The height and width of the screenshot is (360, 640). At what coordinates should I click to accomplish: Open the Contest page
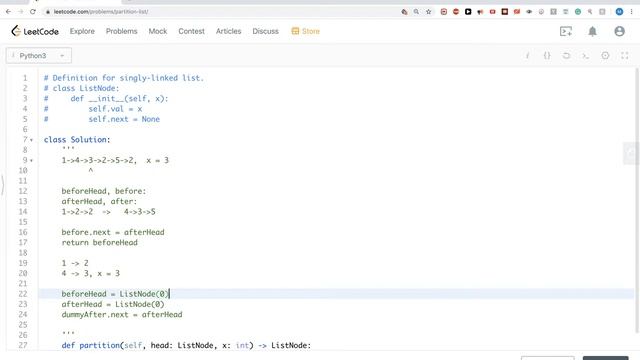click(x=191, y=31)
